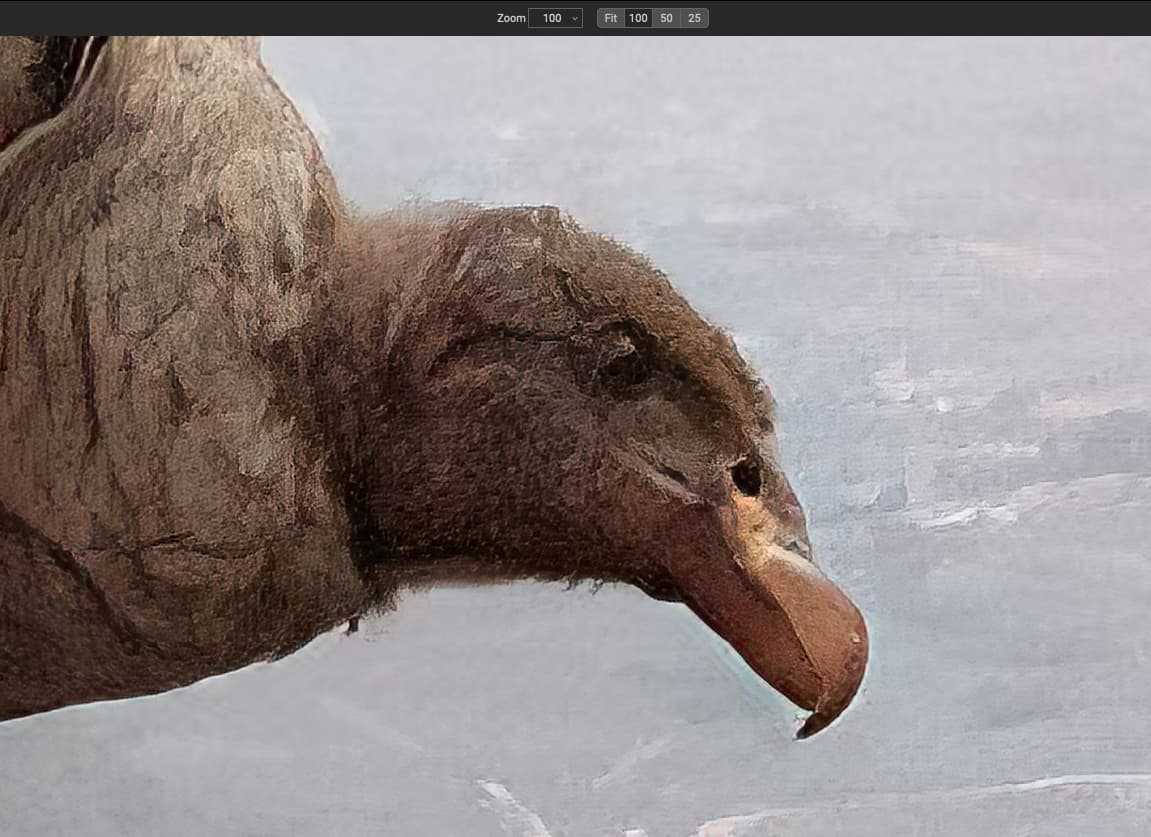Screen dimensions: 1151x837
Task: Select the Fit zoom preset
Action: 611,18
